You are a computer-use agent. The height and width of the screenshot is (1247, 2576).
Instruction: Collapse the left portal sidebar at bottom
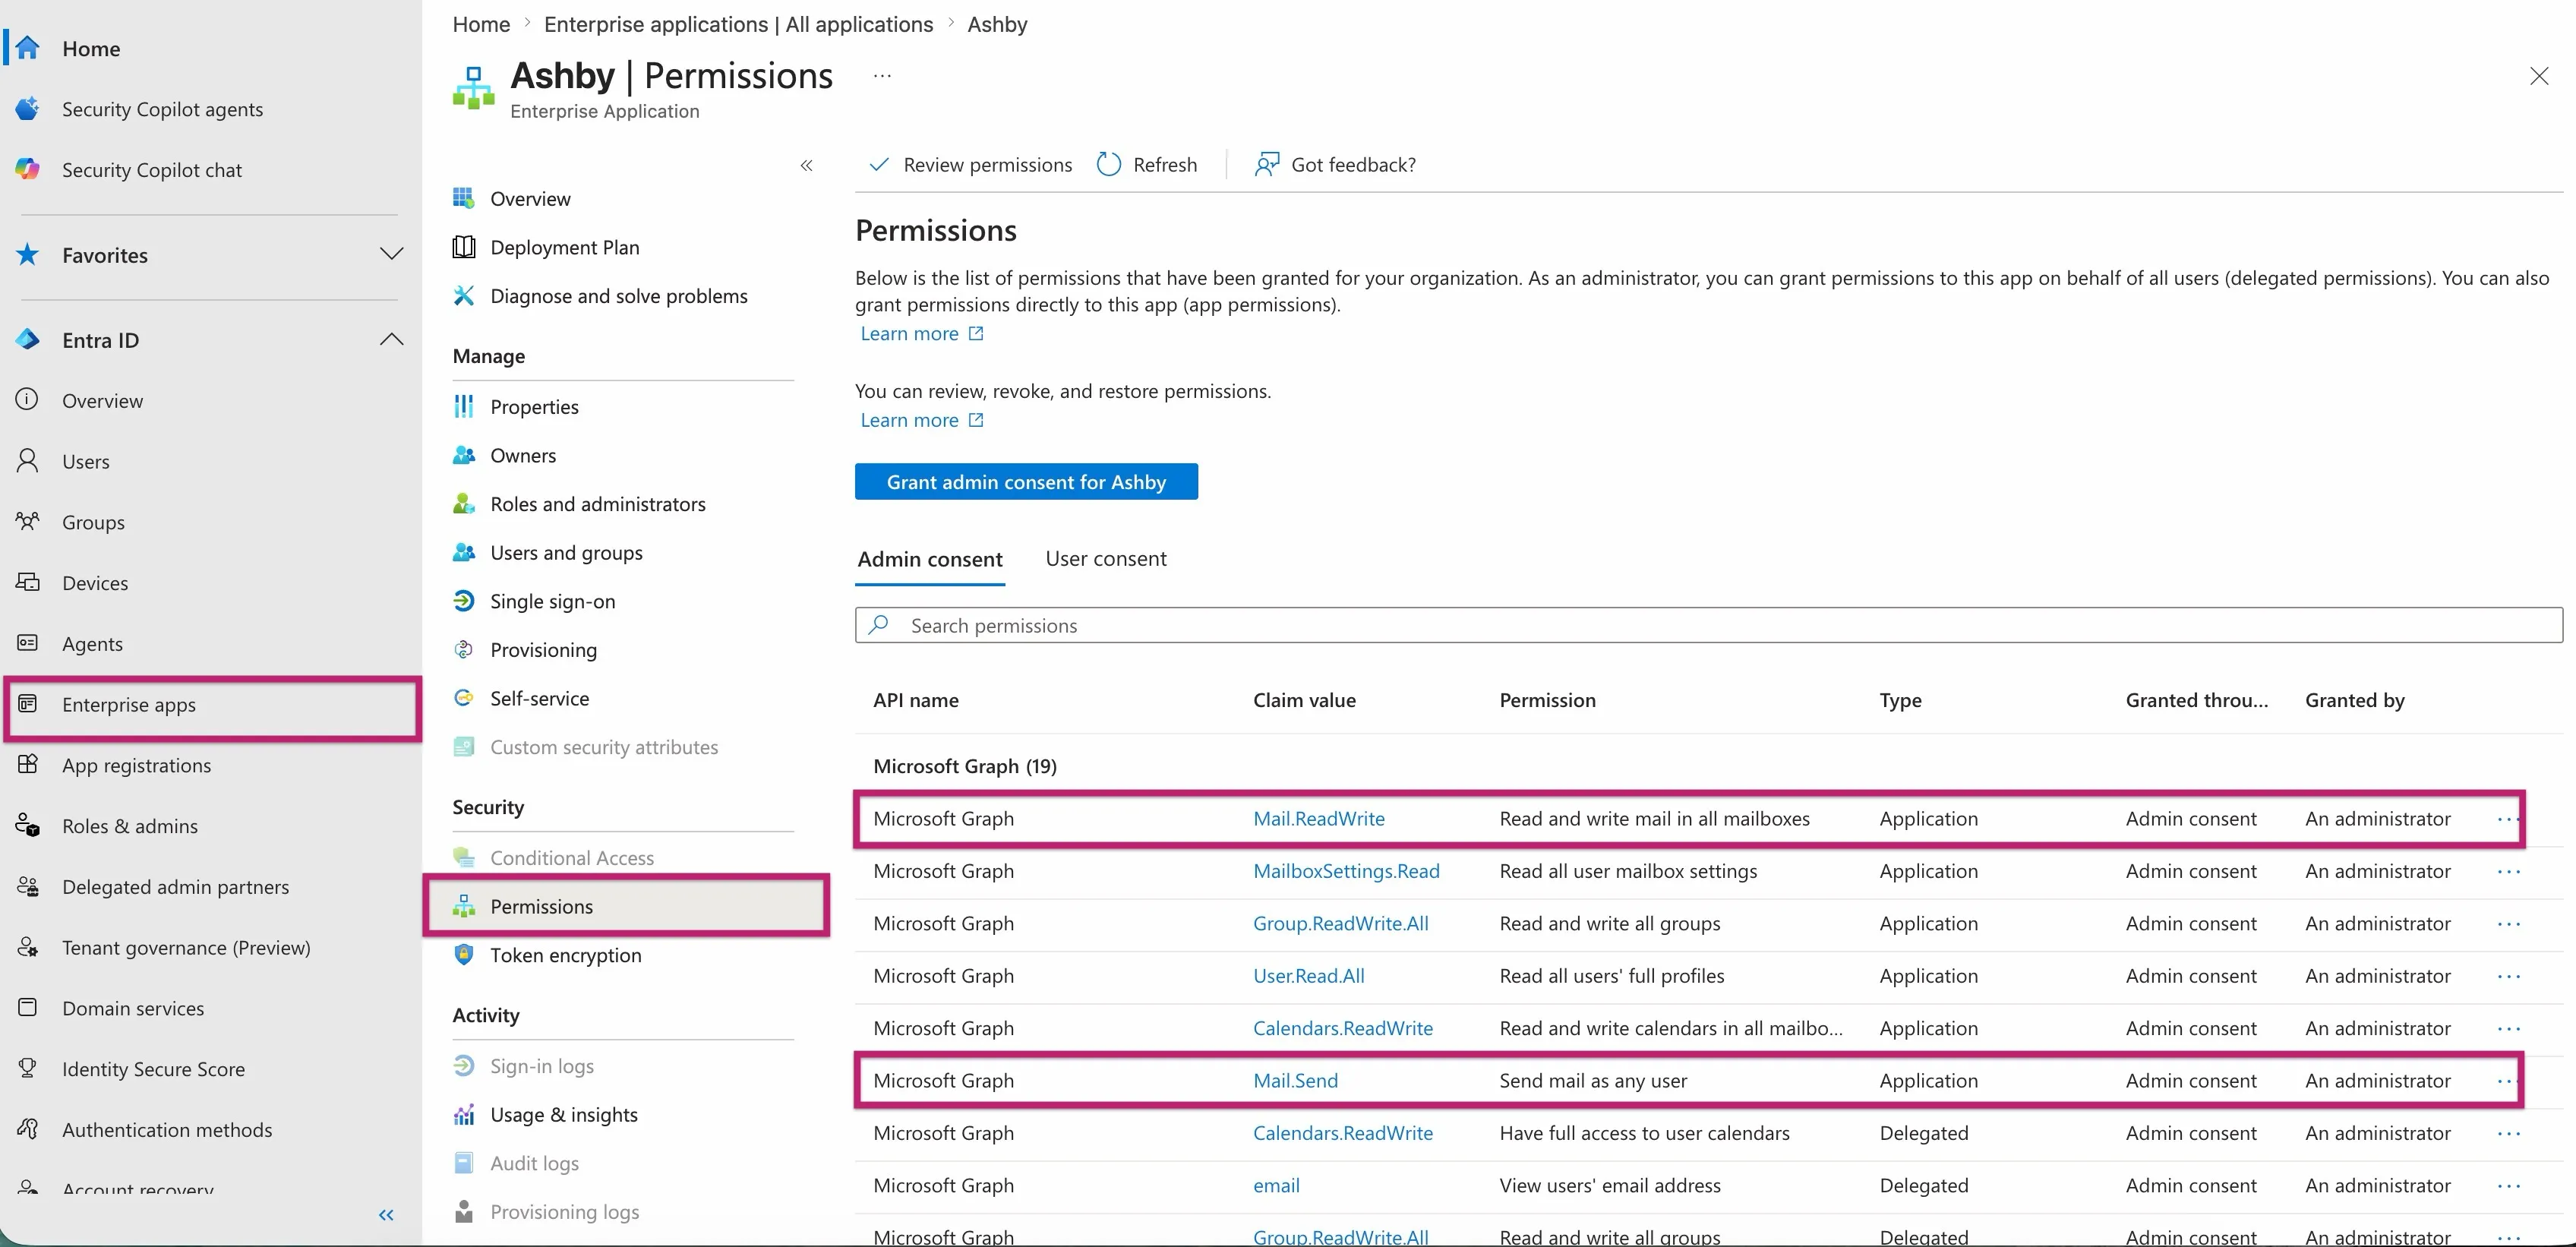(x=386, y=1215)
